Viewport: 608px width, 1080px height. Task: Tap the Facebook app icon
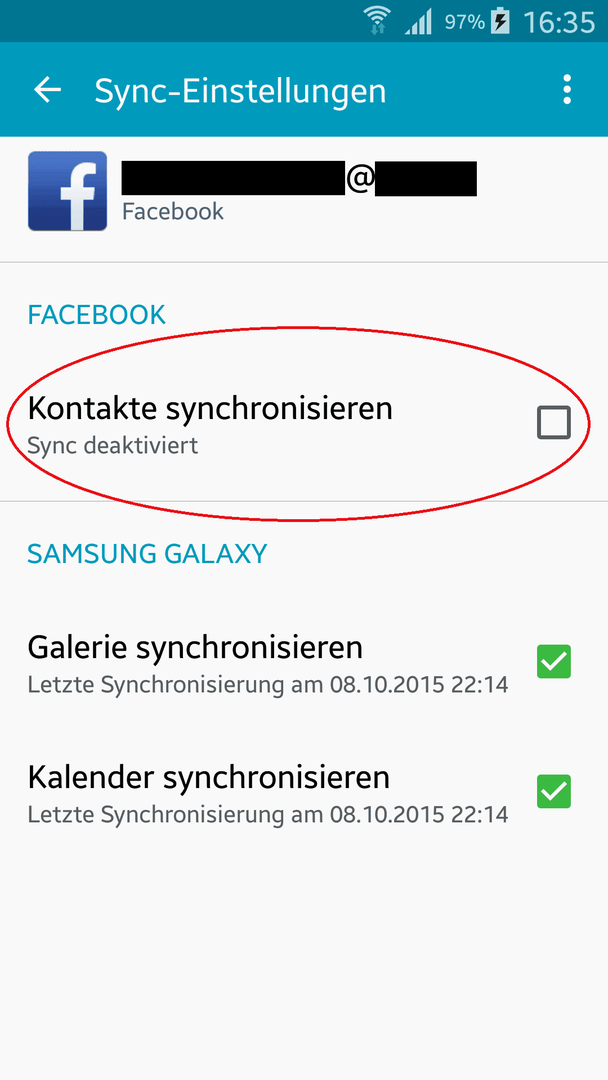[67, 191]
